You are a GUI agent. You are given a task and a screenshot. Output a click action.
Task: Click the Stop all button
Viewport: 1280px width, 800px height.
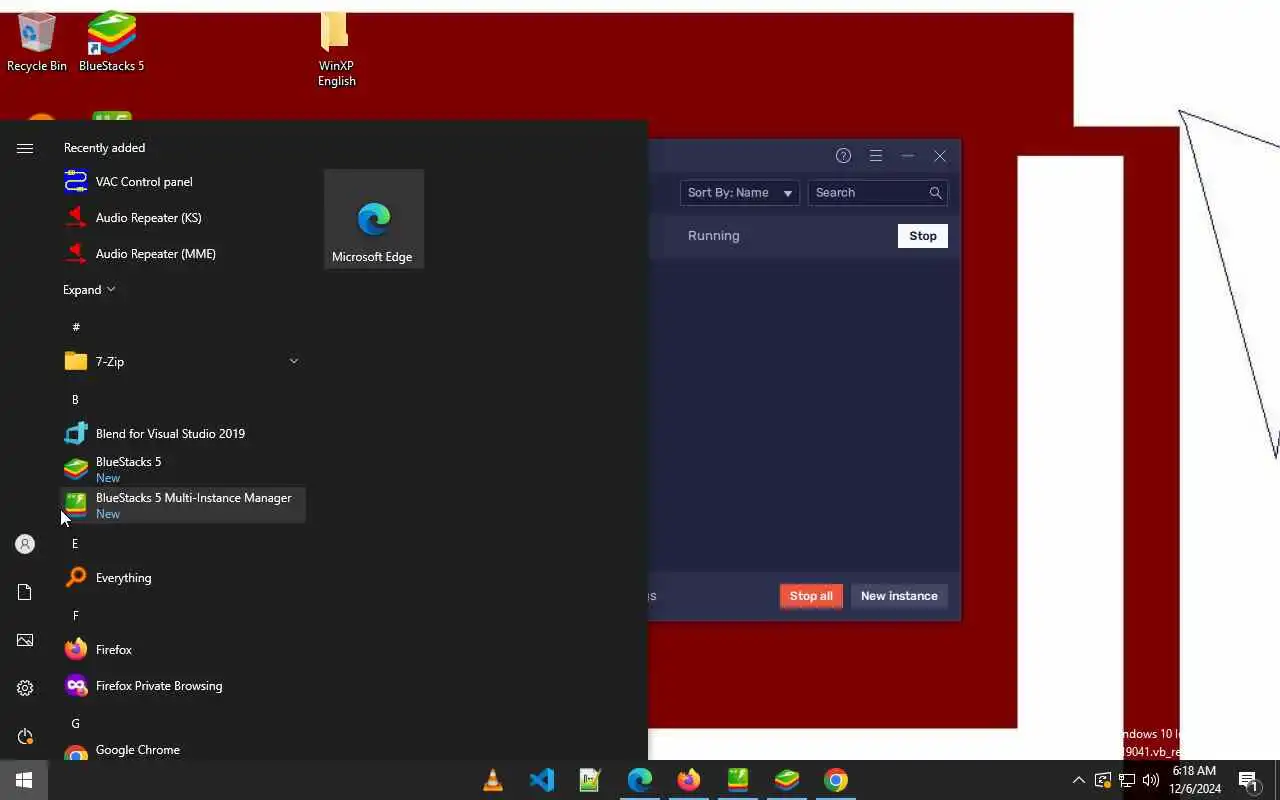(811, 596)
